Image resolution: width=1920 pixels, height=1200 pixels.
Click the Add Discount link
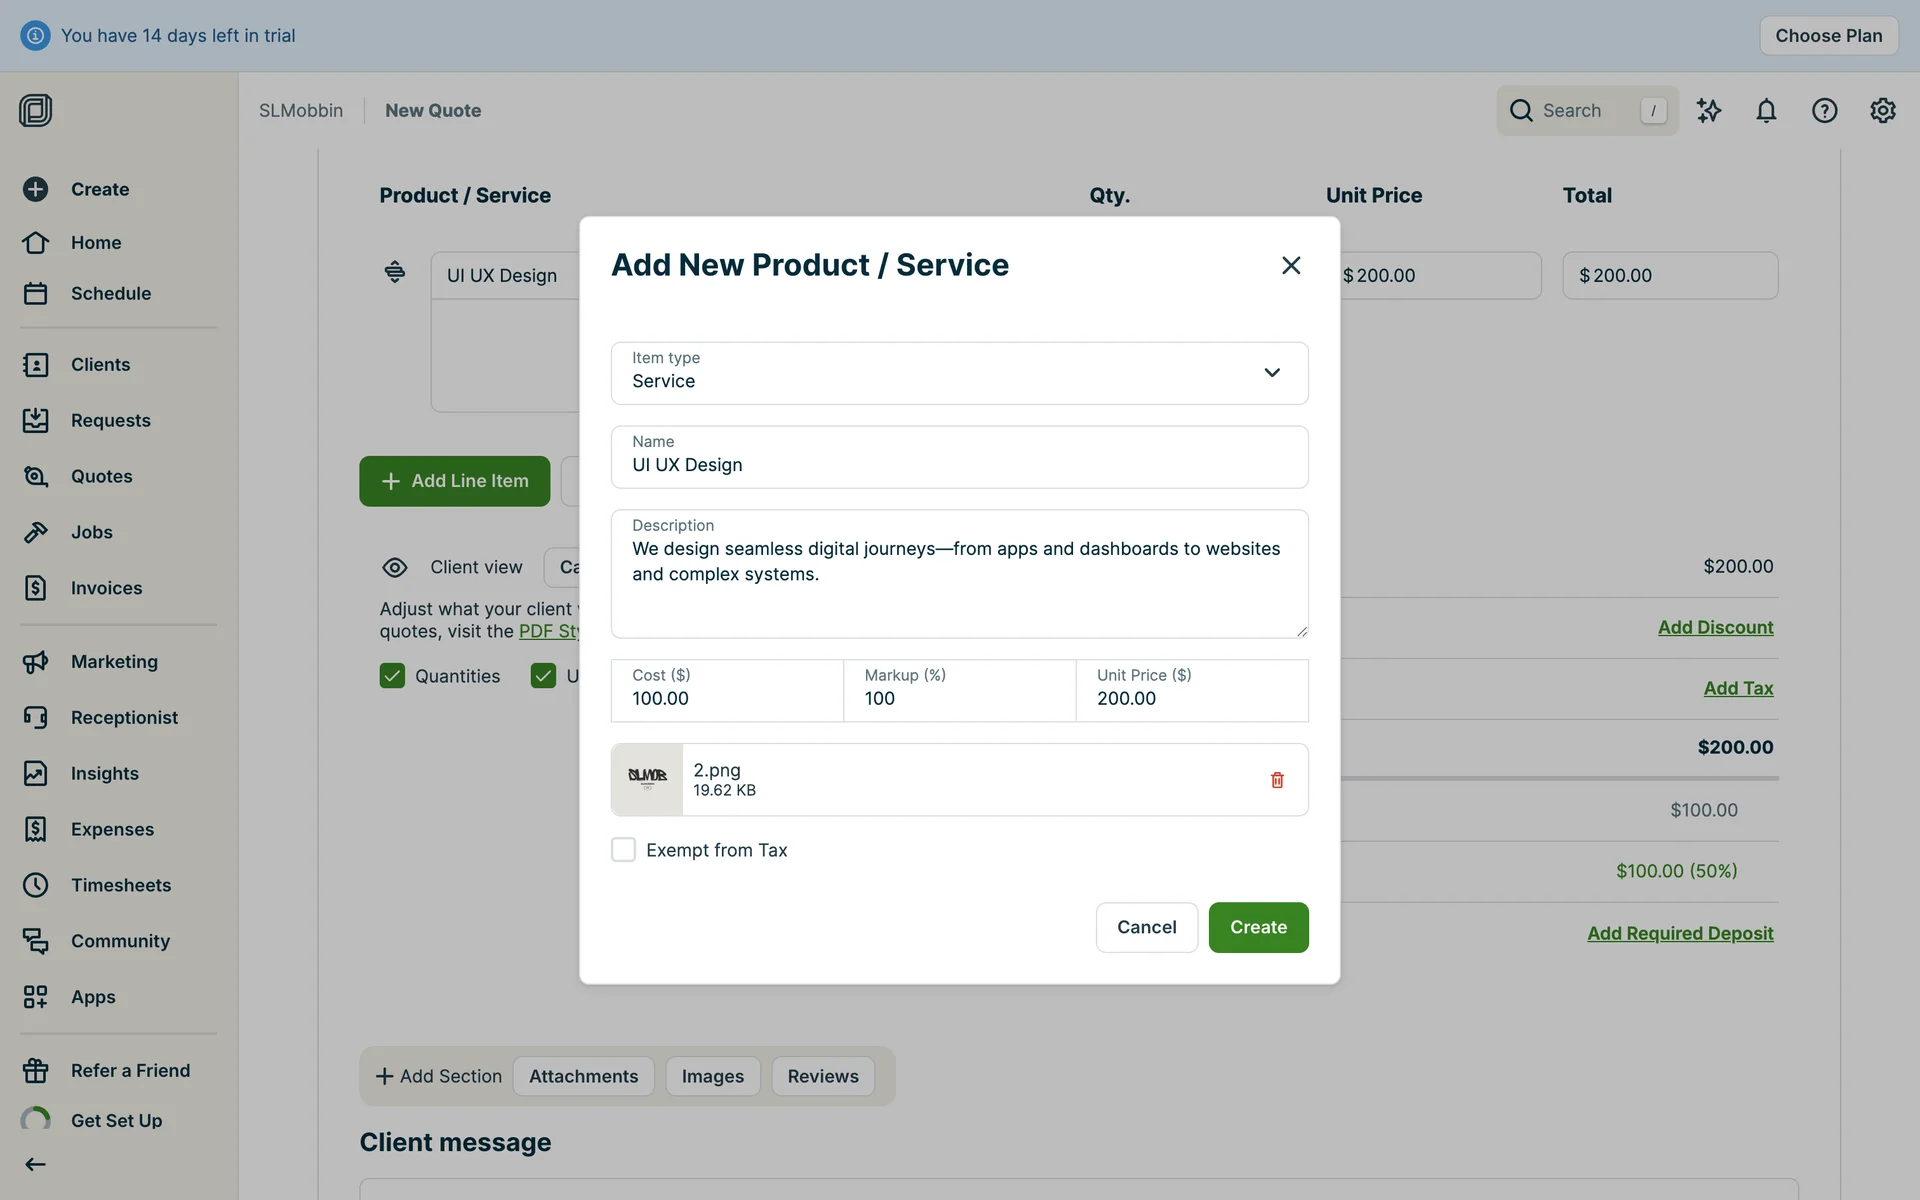pyautogui.click(x=1715, y=627)
